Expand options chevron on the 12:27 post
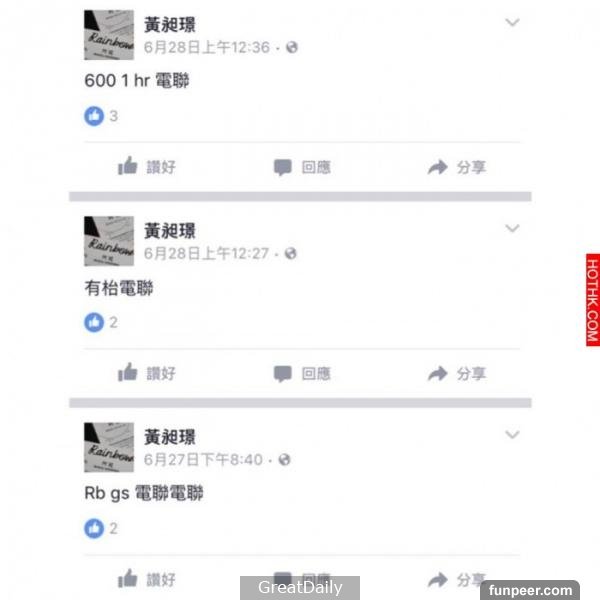 point(512,228)
